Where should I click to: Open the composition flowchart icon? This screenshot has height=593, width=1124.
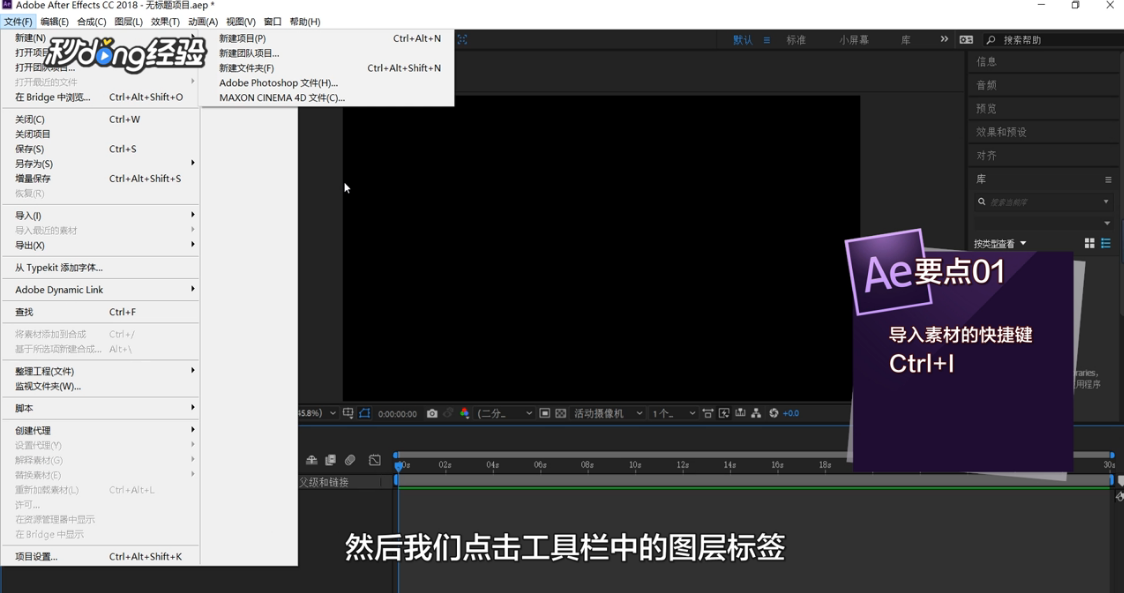[x=756, y=414]
